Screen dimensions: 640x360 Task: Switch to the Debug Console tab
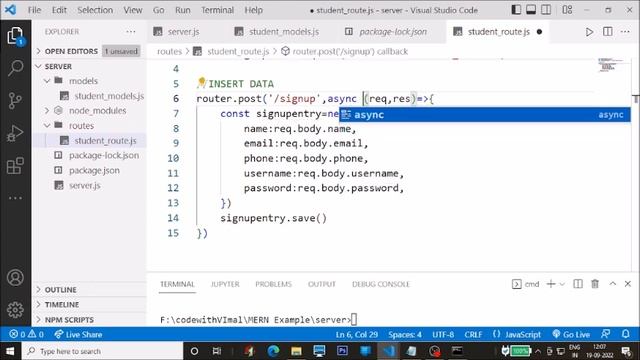(x=381, y=284)
